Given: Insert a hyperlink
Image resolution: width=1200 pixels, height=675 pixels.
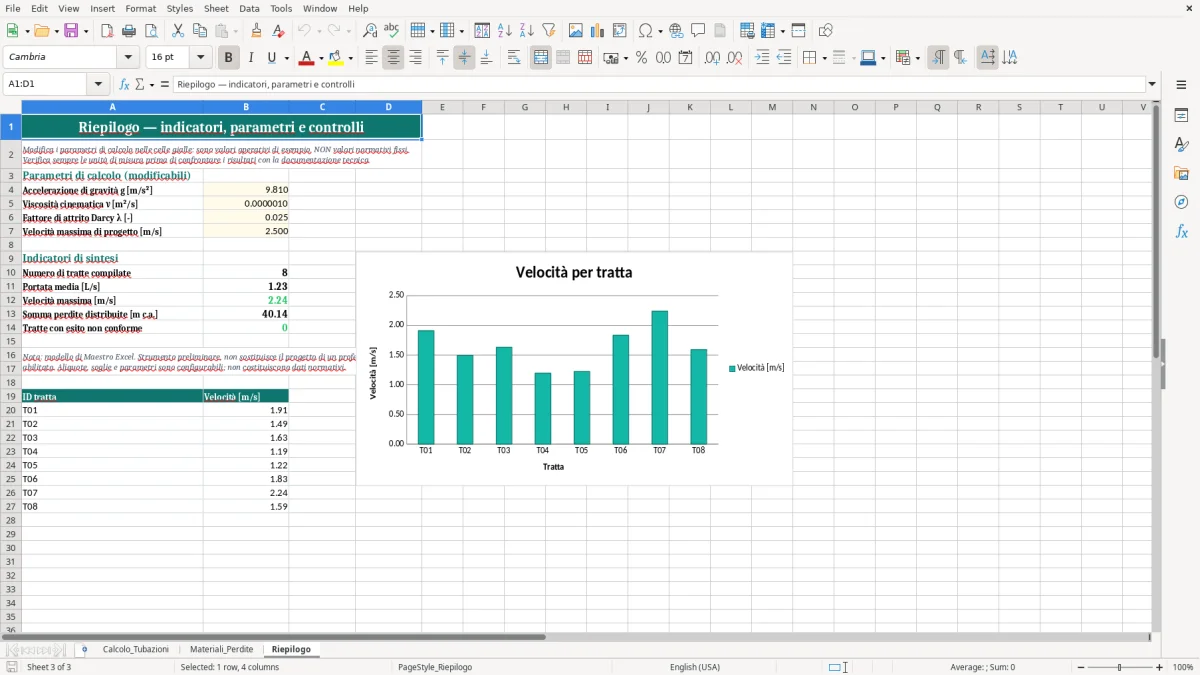Looking at the screenshot, I should [x=677, y=31].
